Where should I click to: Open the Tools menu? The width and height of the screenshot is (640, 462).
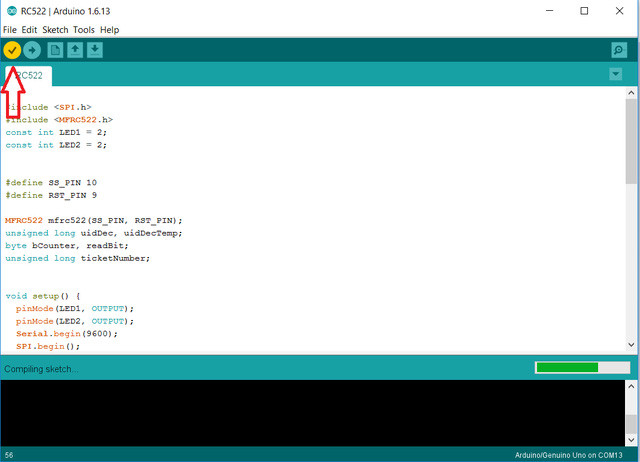pos(84,30)
